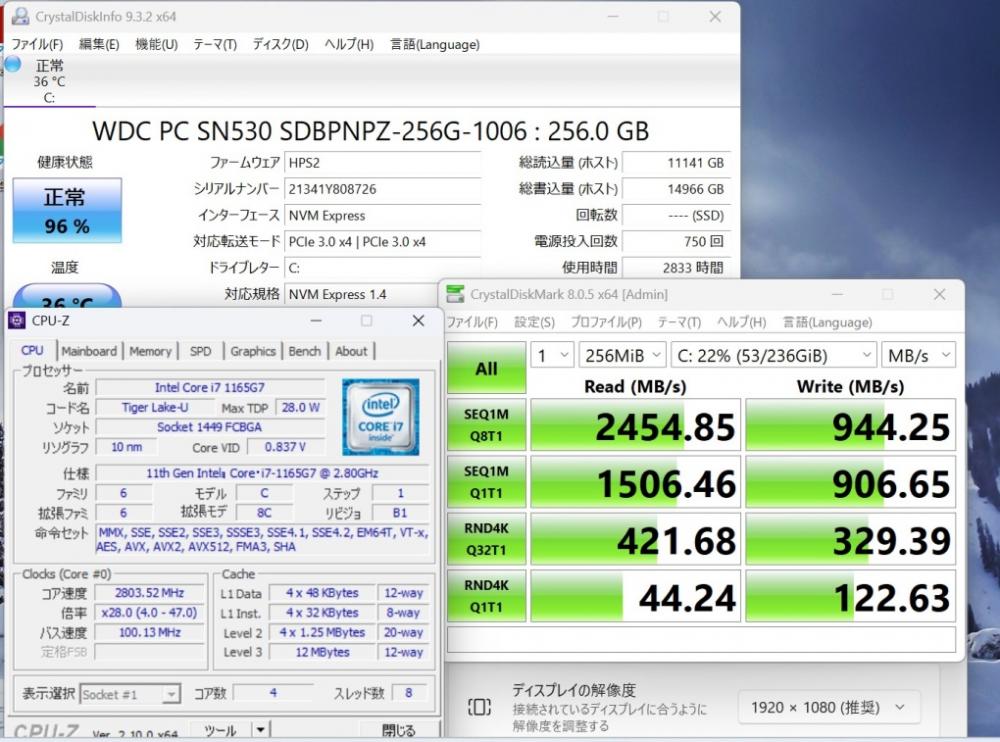Switch to the Graphics tab in CPU-Z
This screenshot has width=1000, height=742.
click(253, 351)
